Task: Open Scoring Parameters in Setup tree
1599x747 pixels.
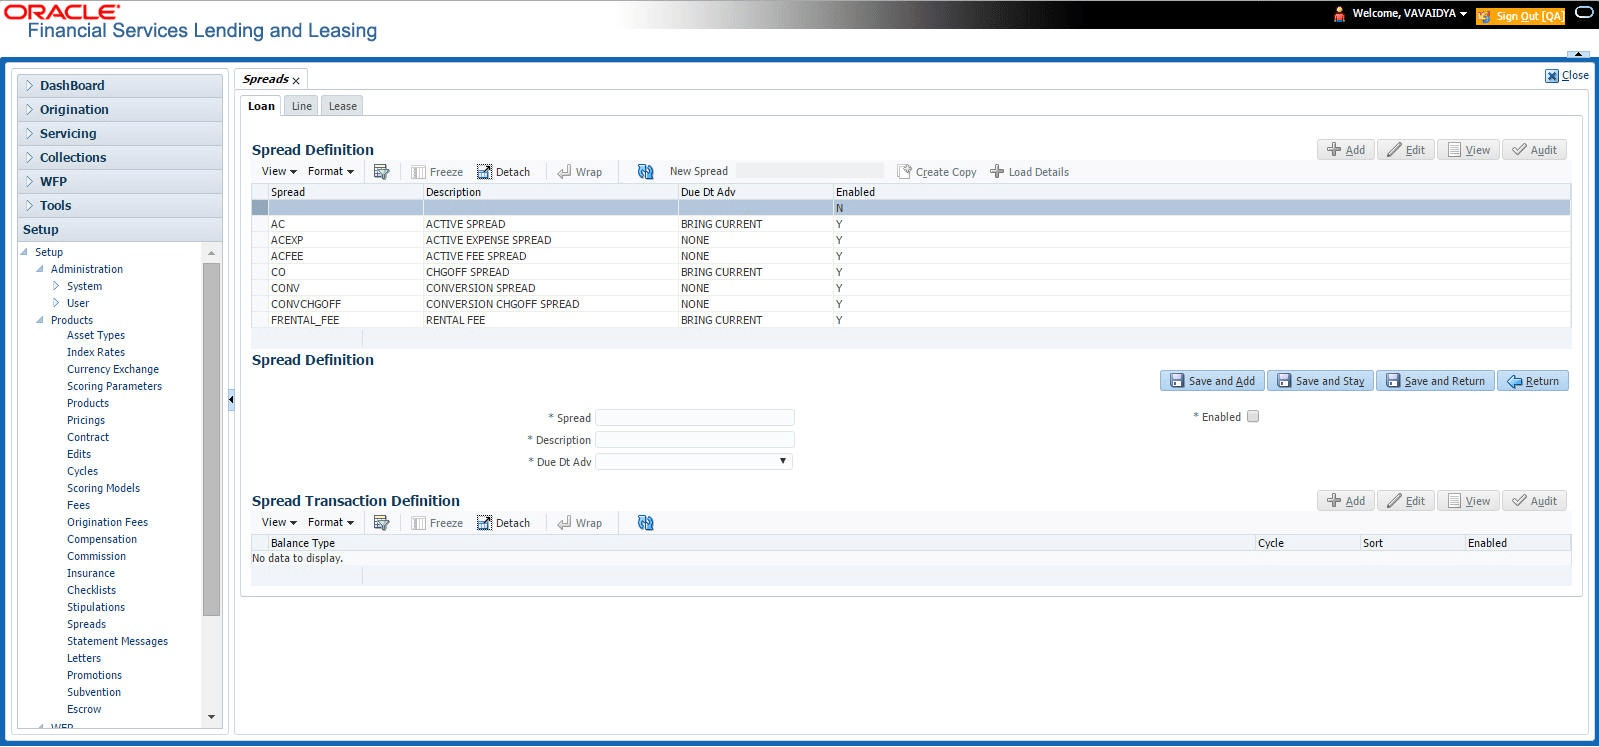Action: pos(114,387)
